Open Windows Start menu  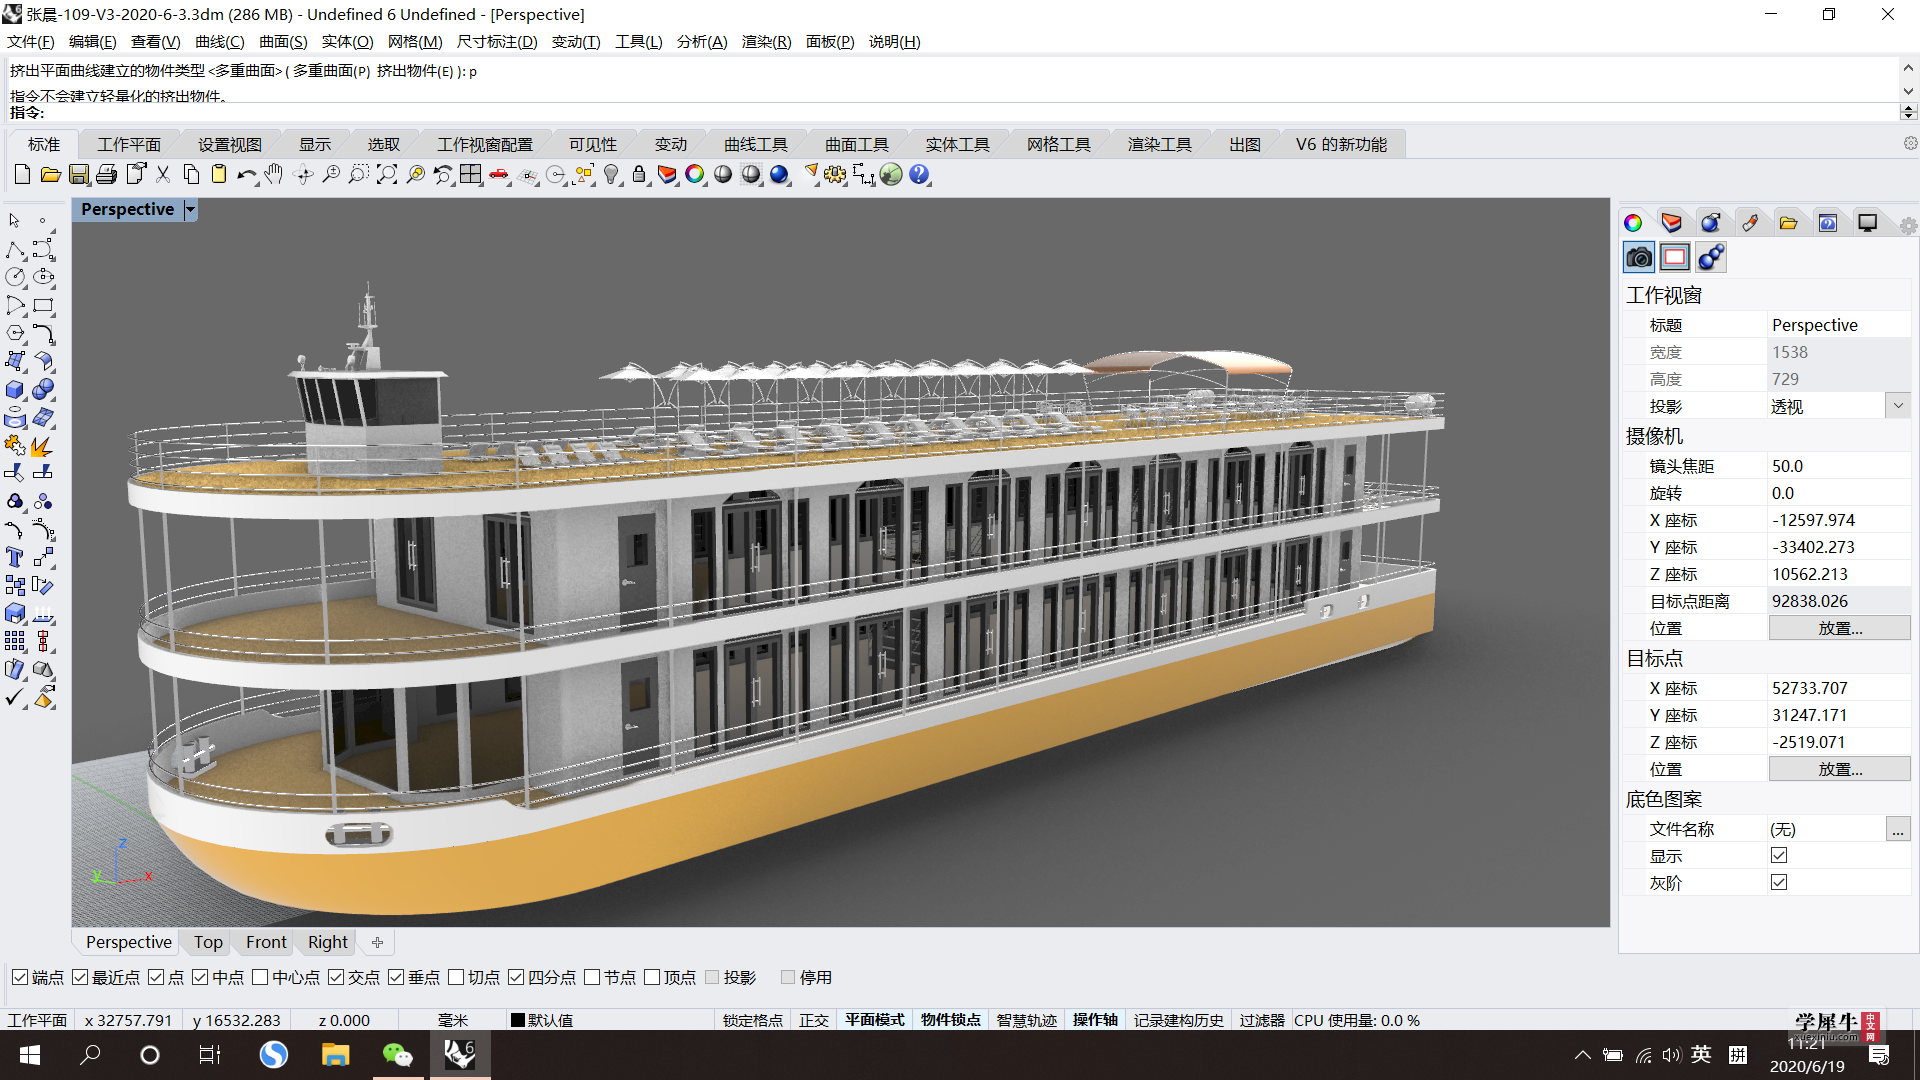(30, 1055)
